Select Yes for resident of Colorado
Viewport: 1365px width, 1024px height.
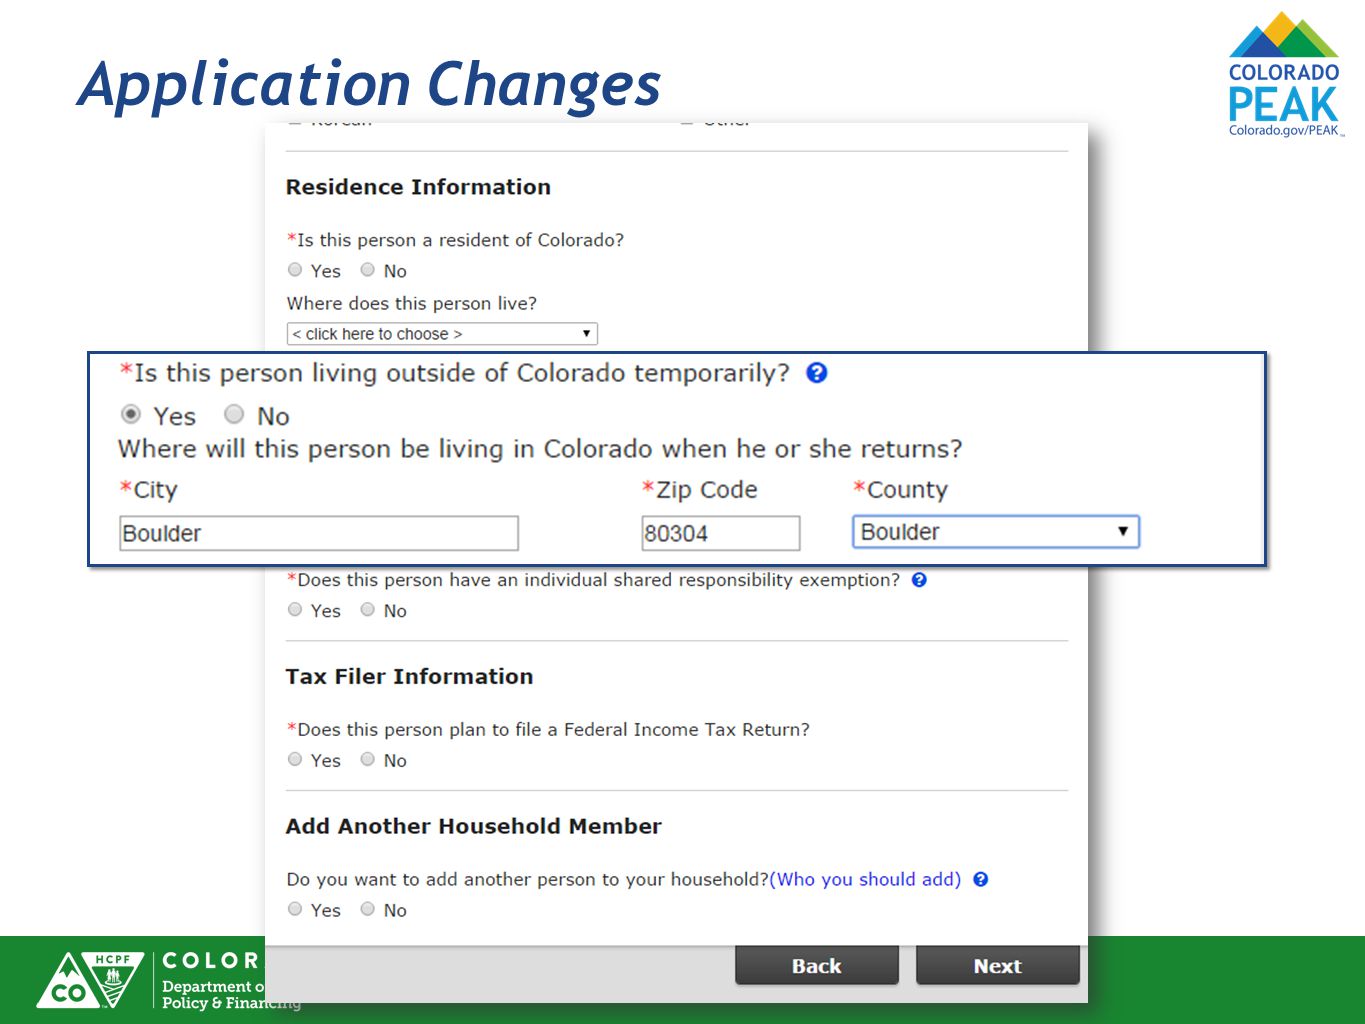tap(295, 270)
